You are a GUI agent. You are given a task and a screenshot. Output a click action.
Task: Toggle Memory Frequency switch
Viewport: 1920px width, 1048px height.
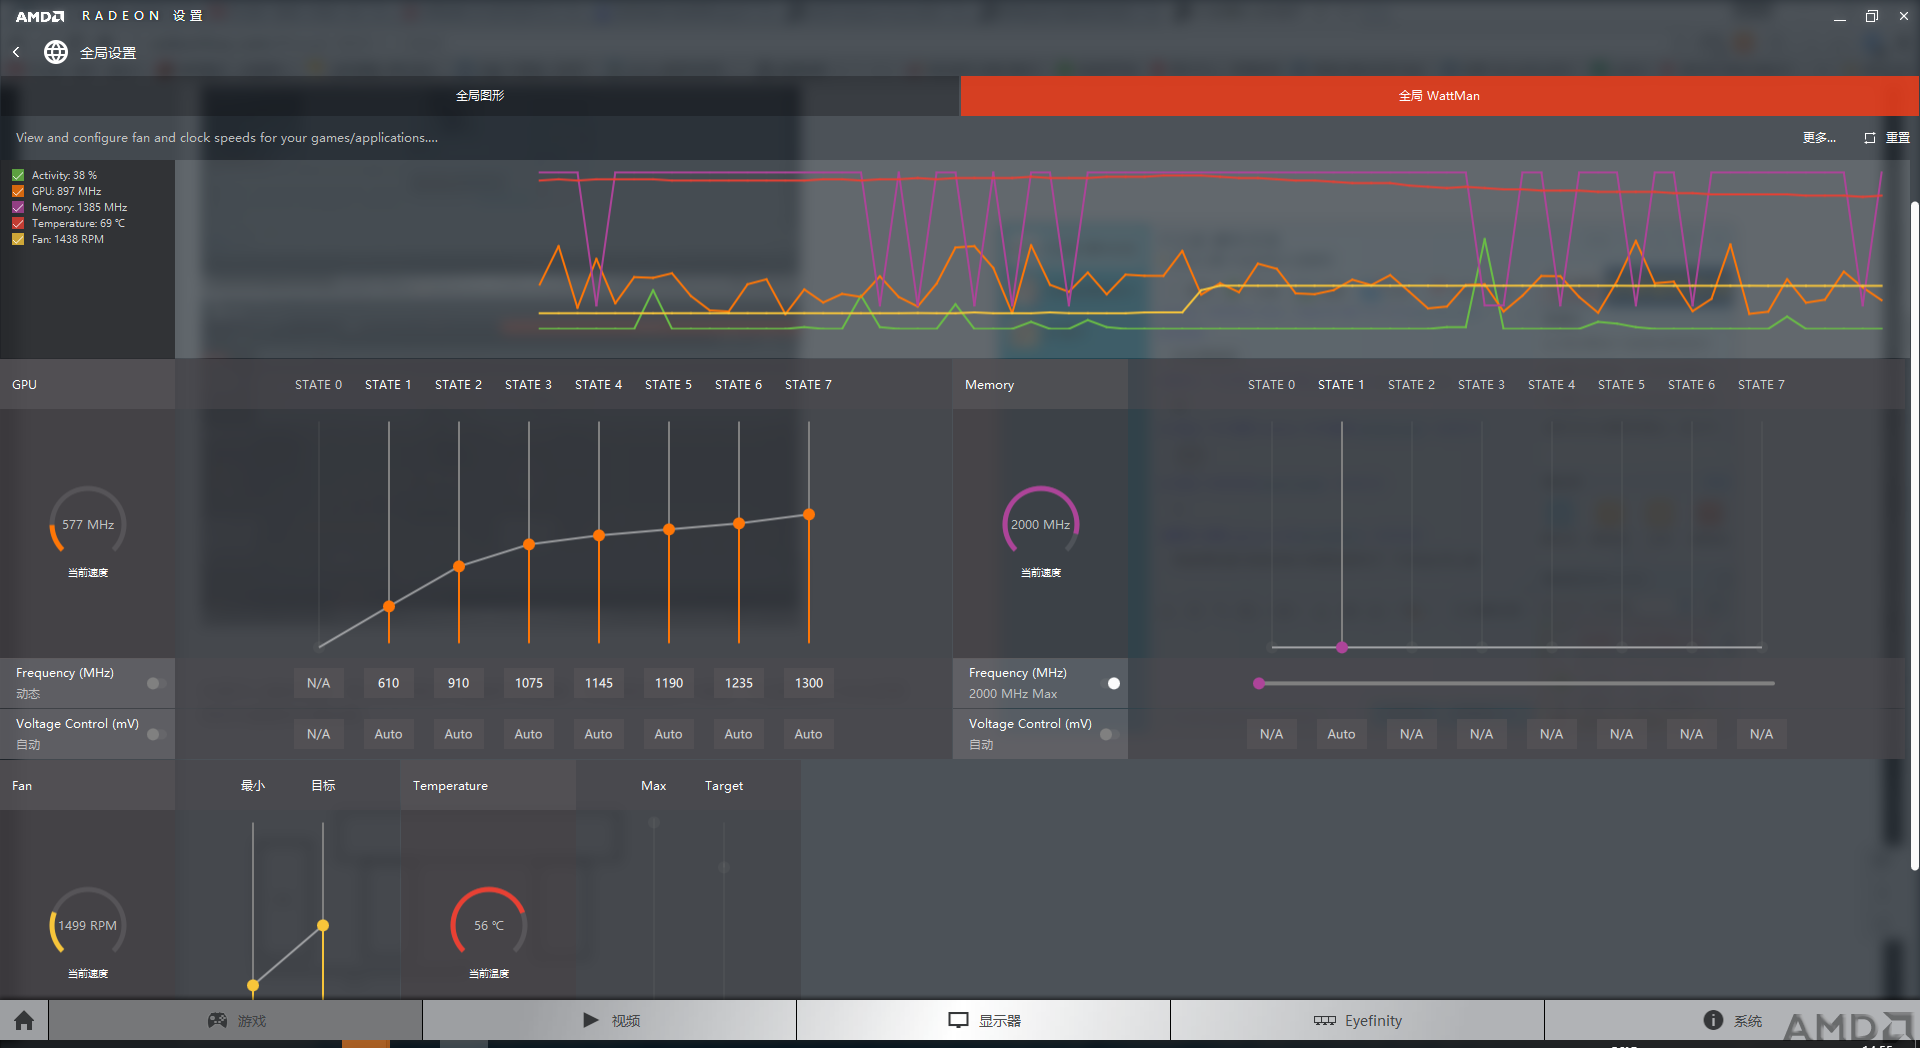[x=1110, y=683]
